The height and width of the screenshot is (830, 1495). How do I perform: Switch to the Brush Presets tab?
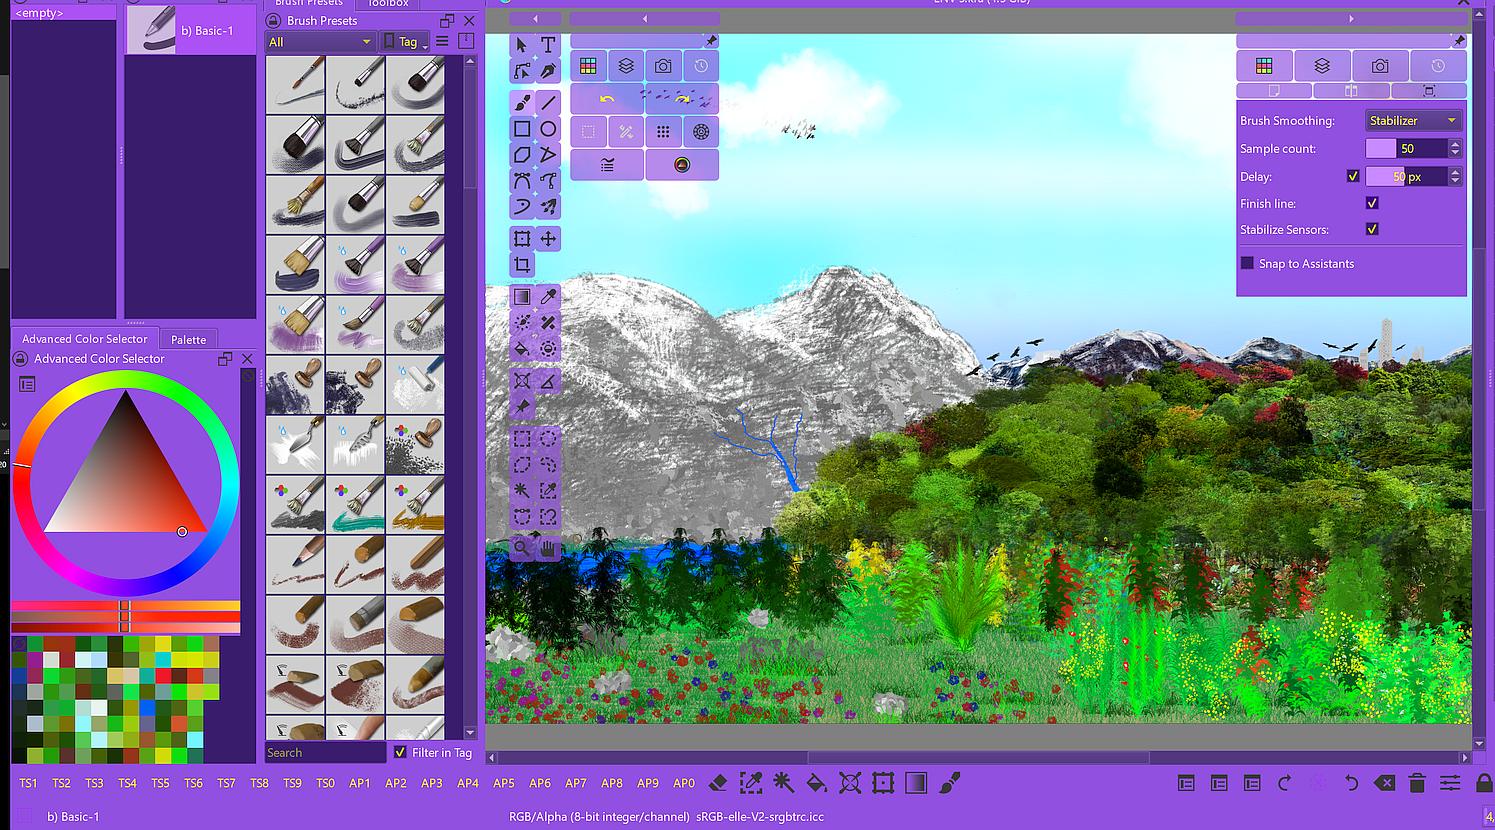(309, 3)
